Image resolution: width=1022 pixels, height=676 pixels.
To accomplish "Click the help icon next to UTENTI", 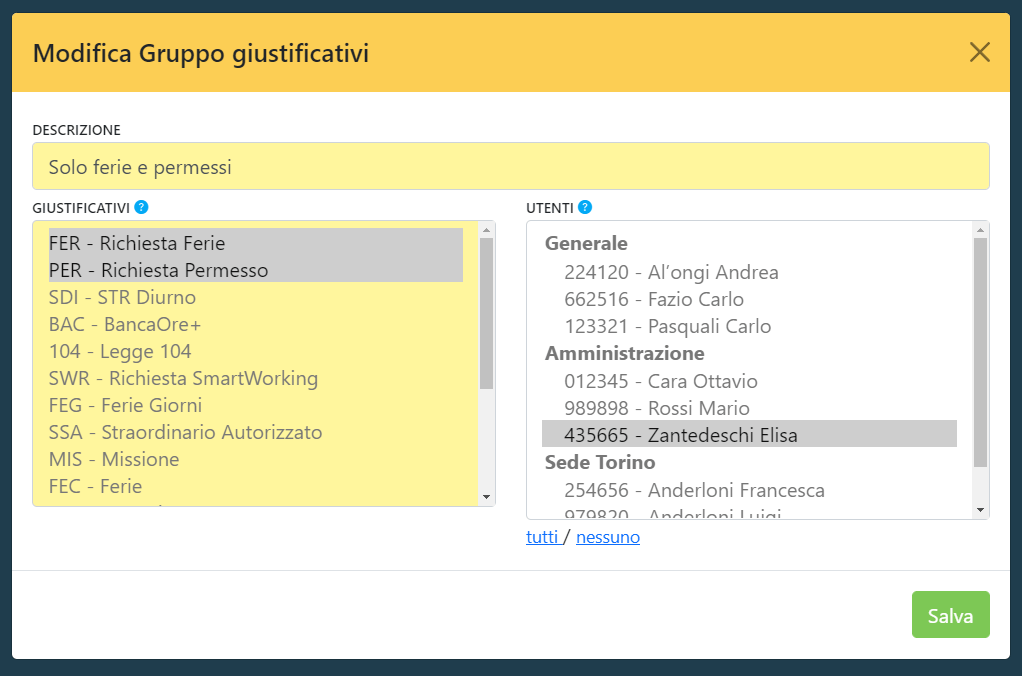I will click(585, 208).
